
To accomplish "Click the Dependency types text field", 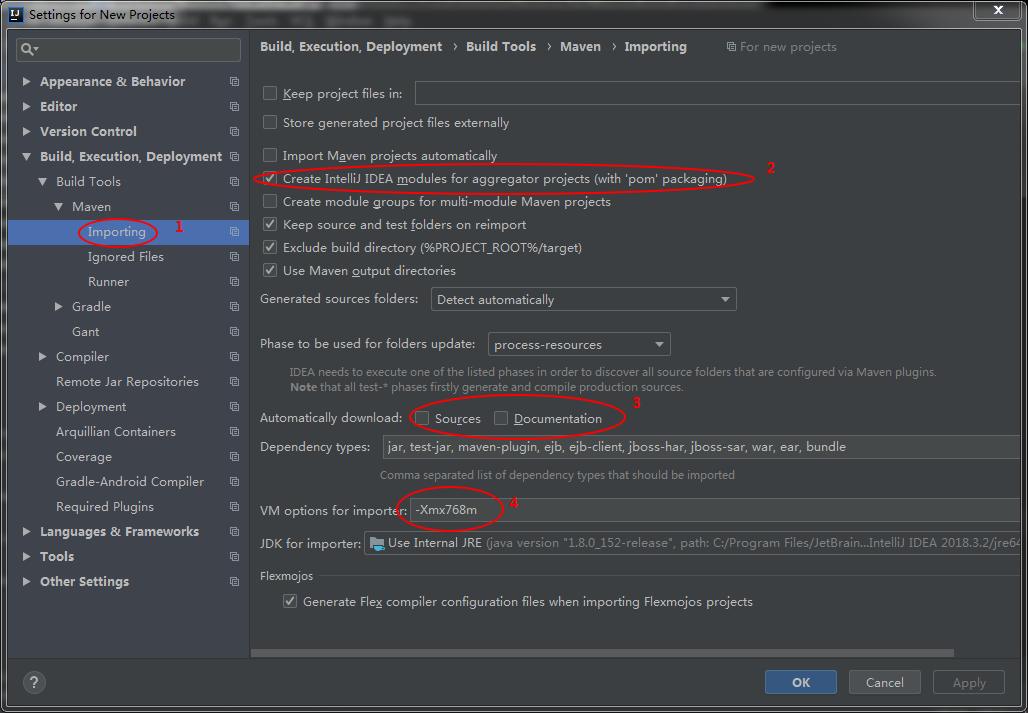I will pos(704,446).
